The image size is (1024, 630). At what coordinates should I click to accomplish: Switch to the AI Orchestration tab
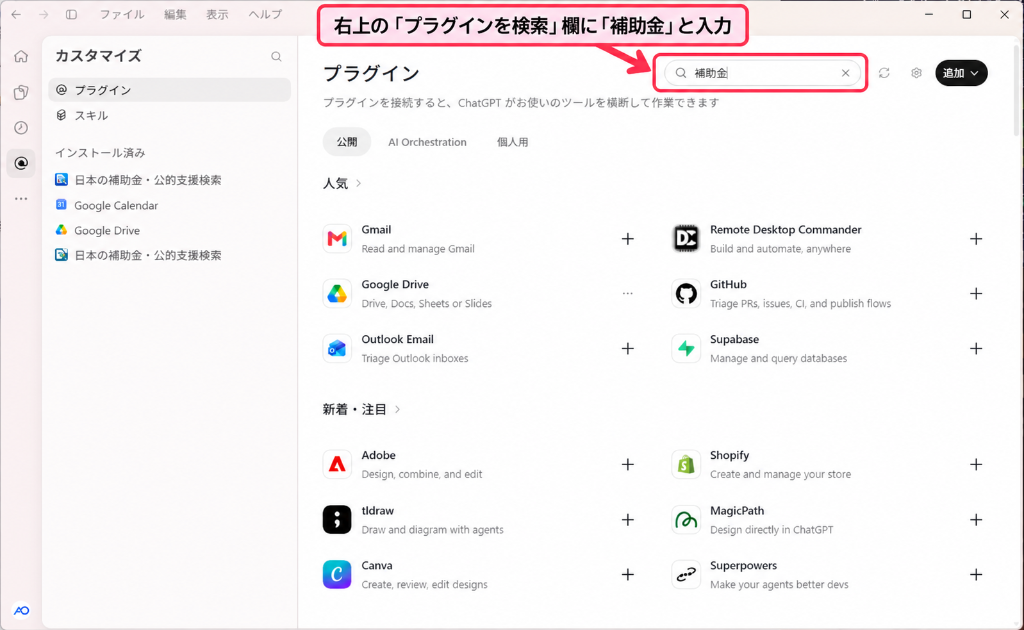427,142
